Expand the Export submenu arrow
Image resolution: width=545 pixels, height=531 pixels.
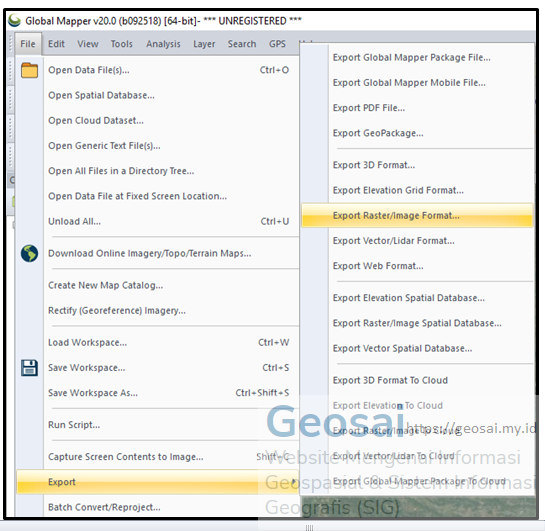pyautogui.click(x=294, y=482)
